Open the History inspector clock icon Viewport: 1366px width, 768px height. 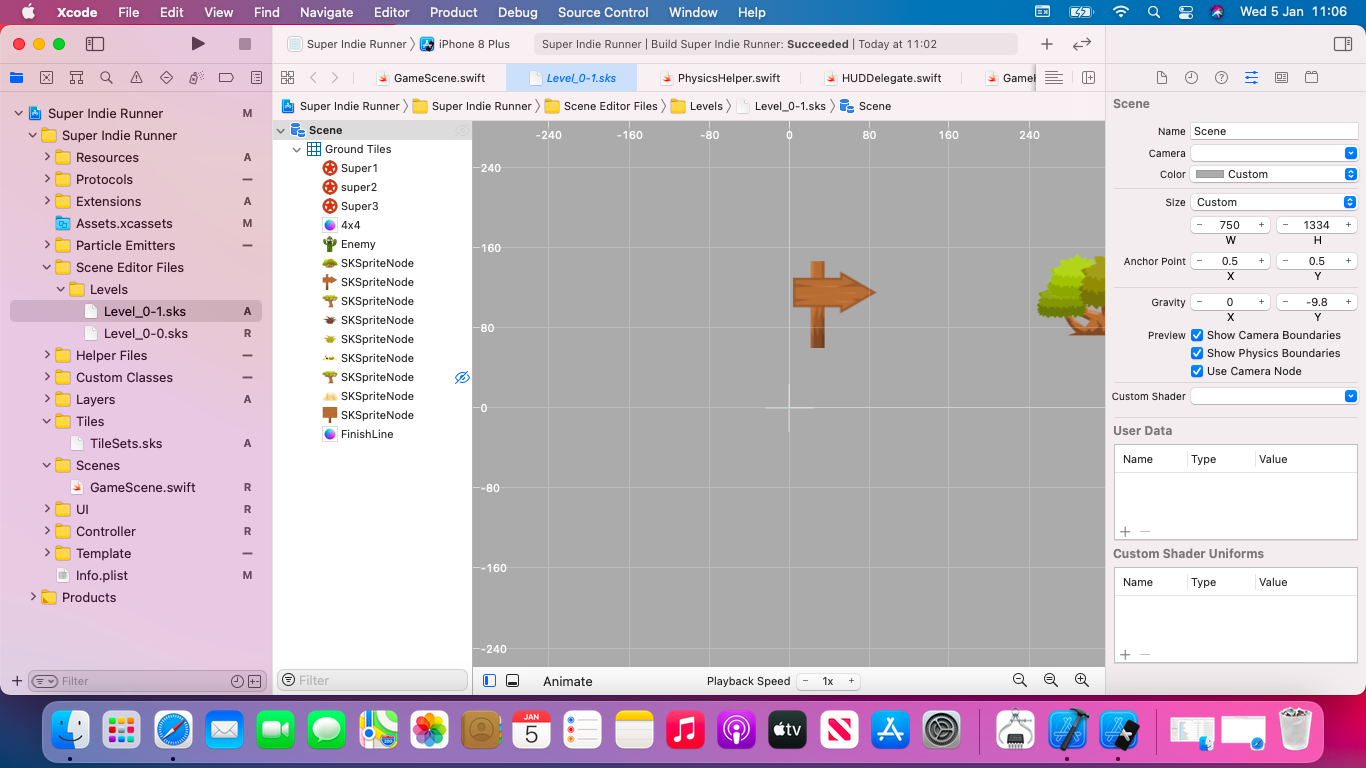click(1190, 77)
